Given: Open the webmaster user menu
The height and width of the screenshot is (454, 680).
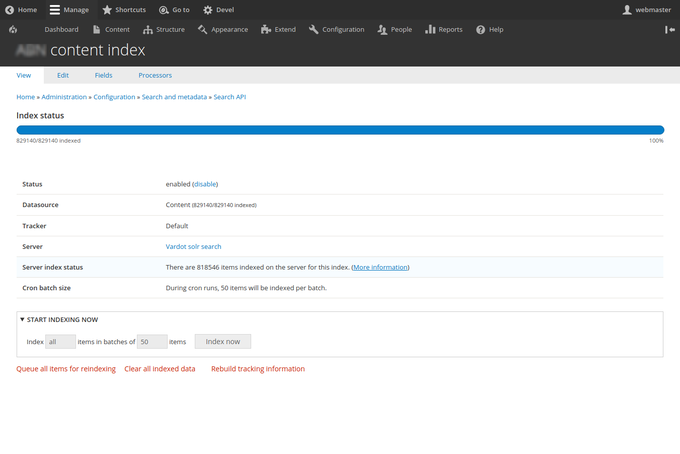Looking at the screenshot, I should pyautogui.click(x=647, y=10).
